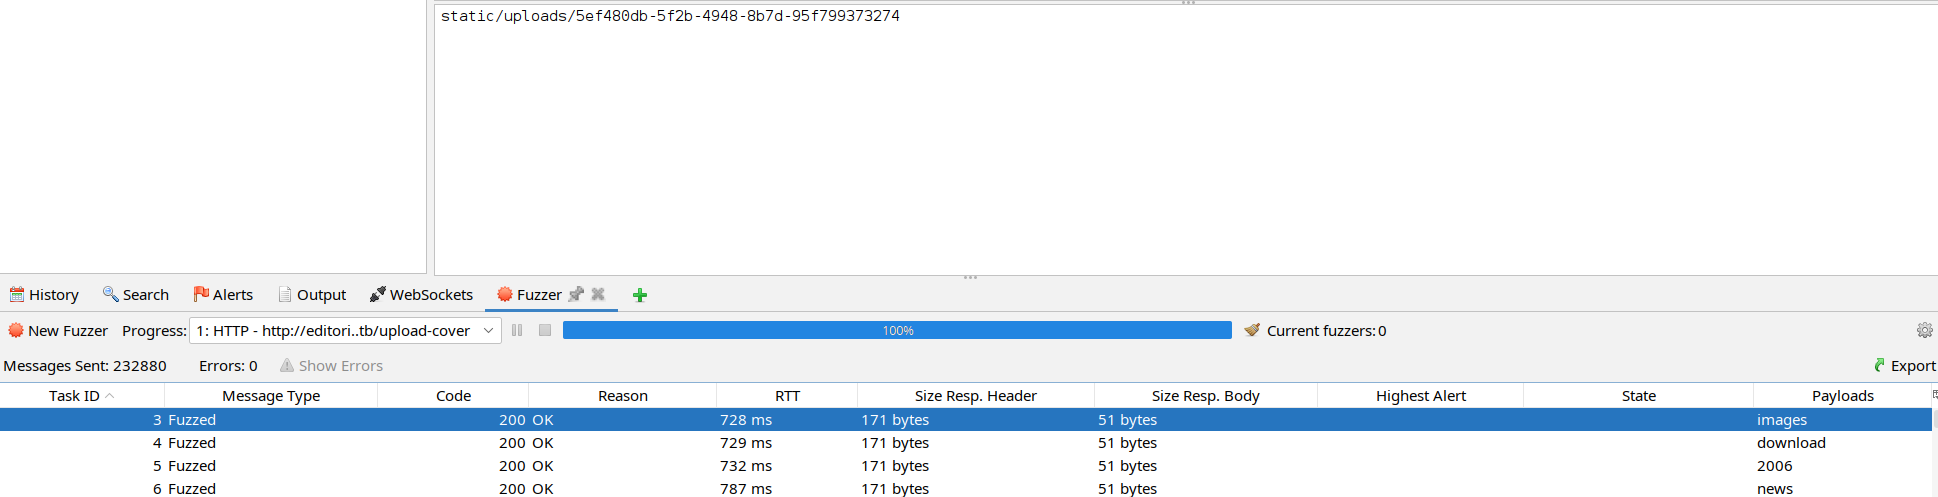The width and height of the screenshot is (1938, 497).
Task: Open the History tab
Action: pyautogui.click(x=44, y=295)
